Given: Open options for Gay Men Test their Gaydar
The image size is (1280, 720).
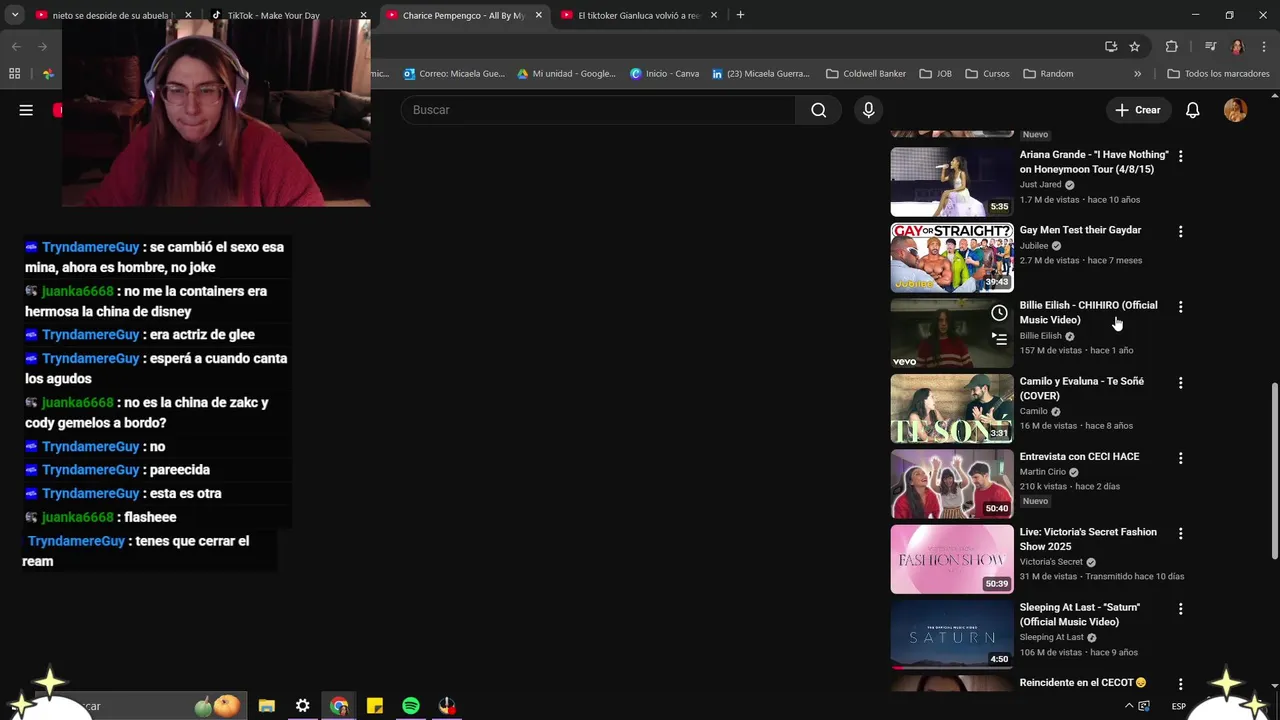Looking at the screenshot, I should coord(1180,232).
